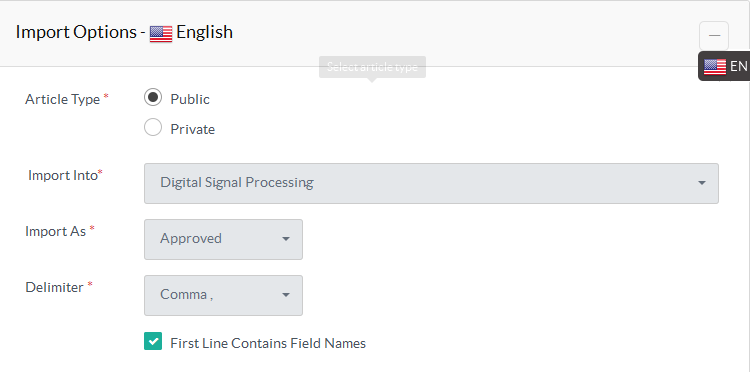The height and width of the screenshot is (372, 750).
Task: Open the Approved status dropdown
Action: [223, 240]
